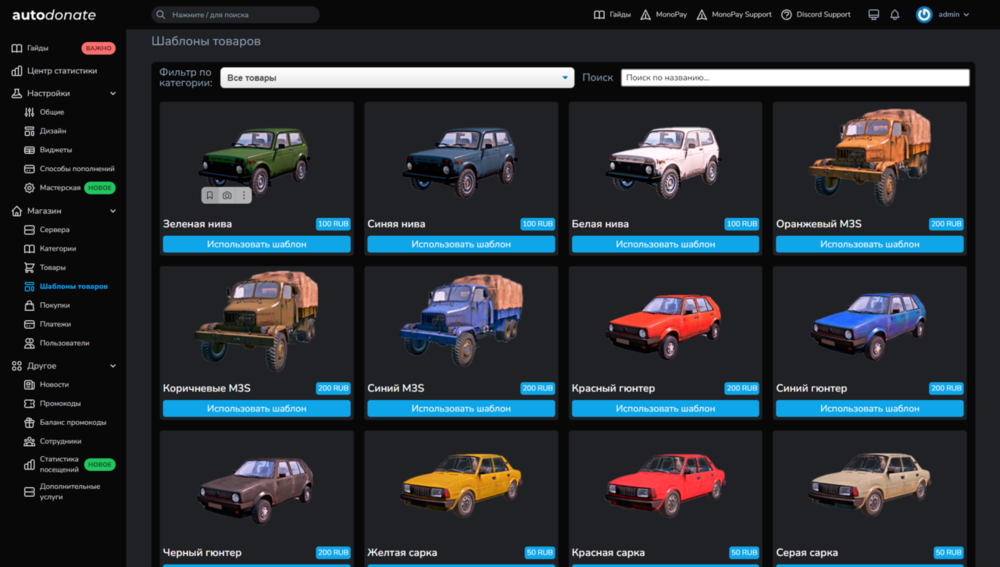Open three-dot menu on Зеленая нива image

click(244, 195)
